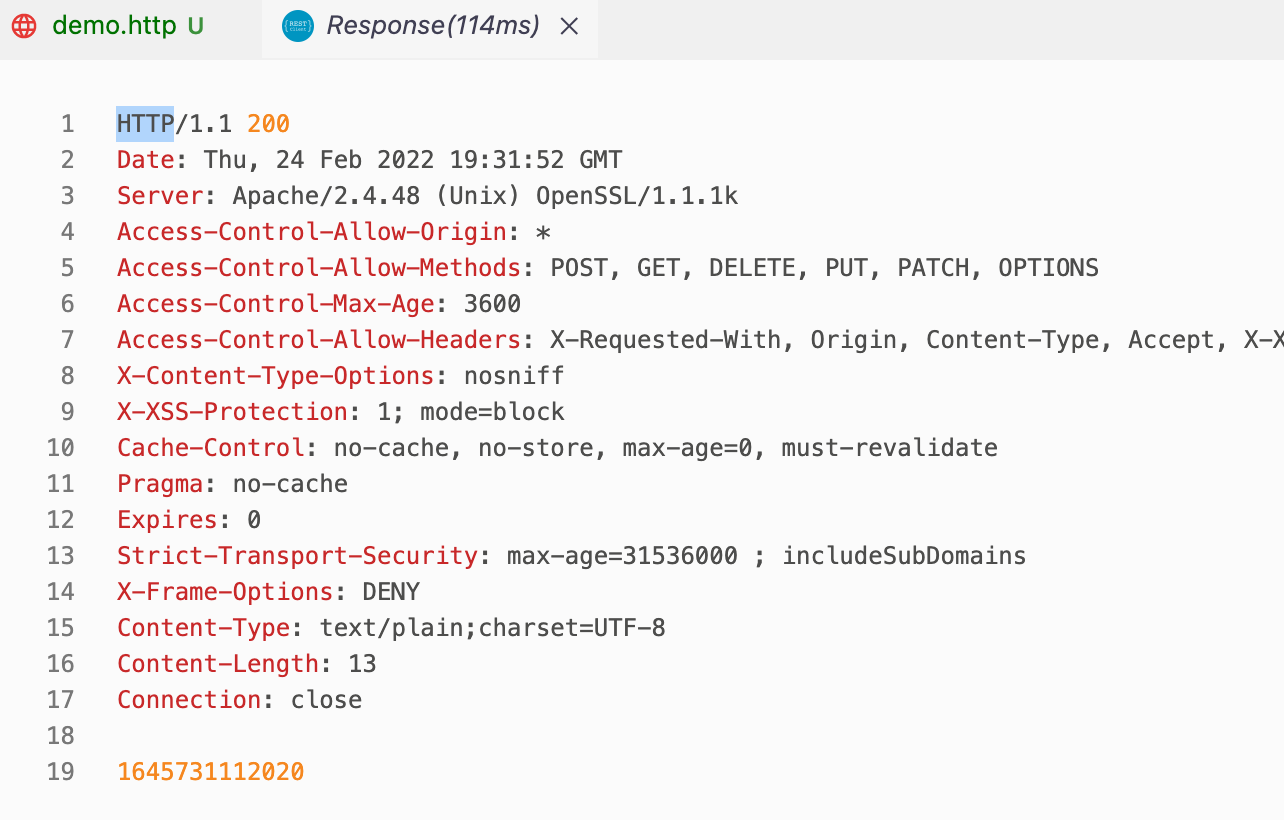Click line number 19

coord(61,771)
